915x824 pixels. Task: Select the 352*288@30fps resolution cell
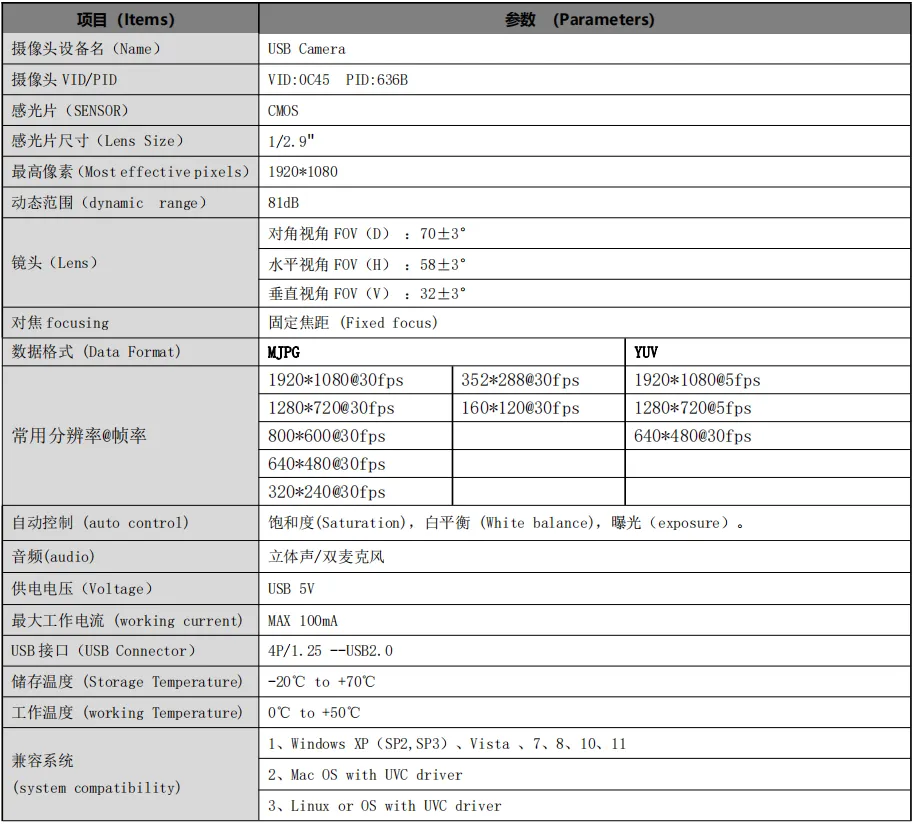pyautogui.click(x=520, y=380)
